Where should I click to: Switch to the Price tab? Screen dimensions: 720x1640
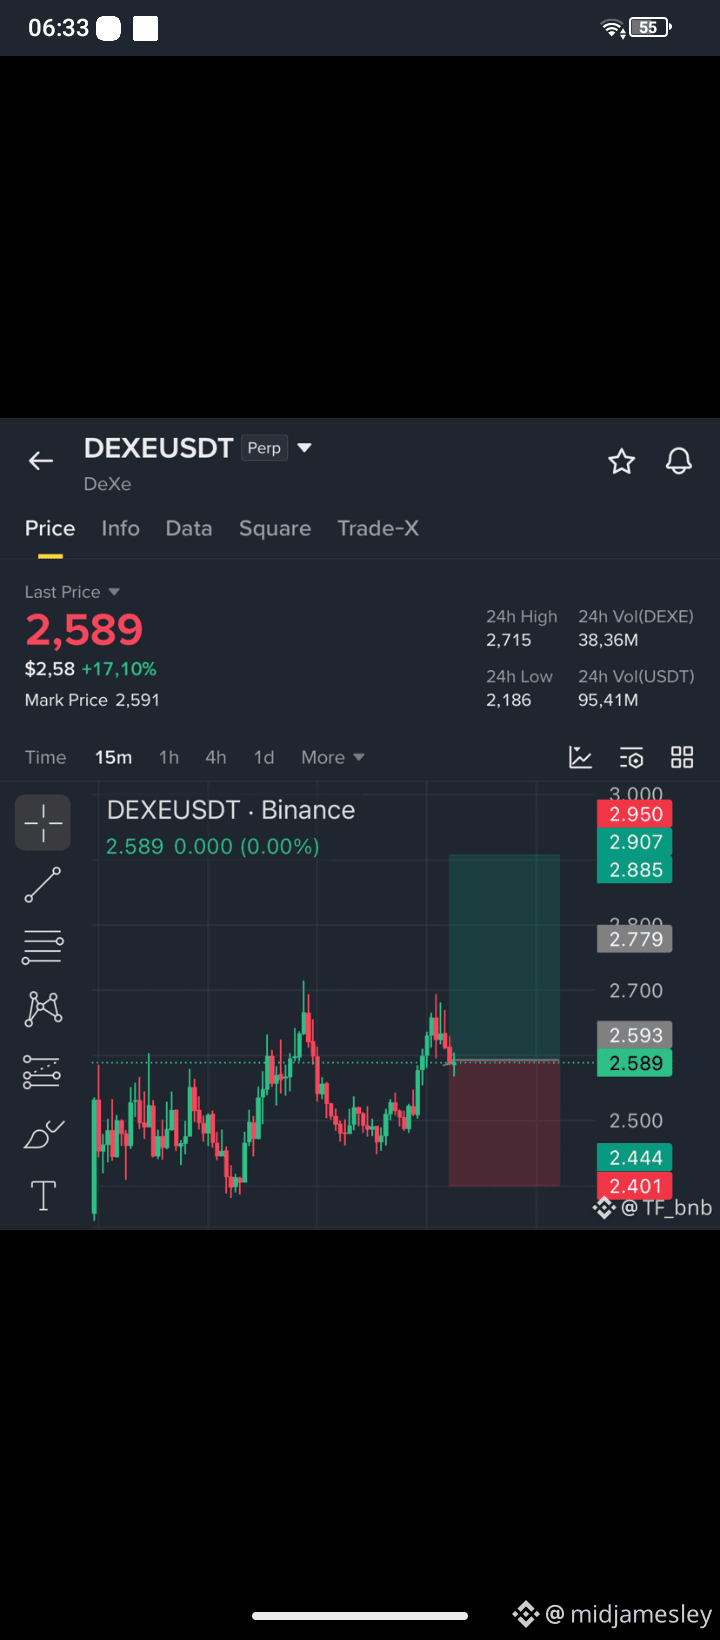click(x=50, y=528)
